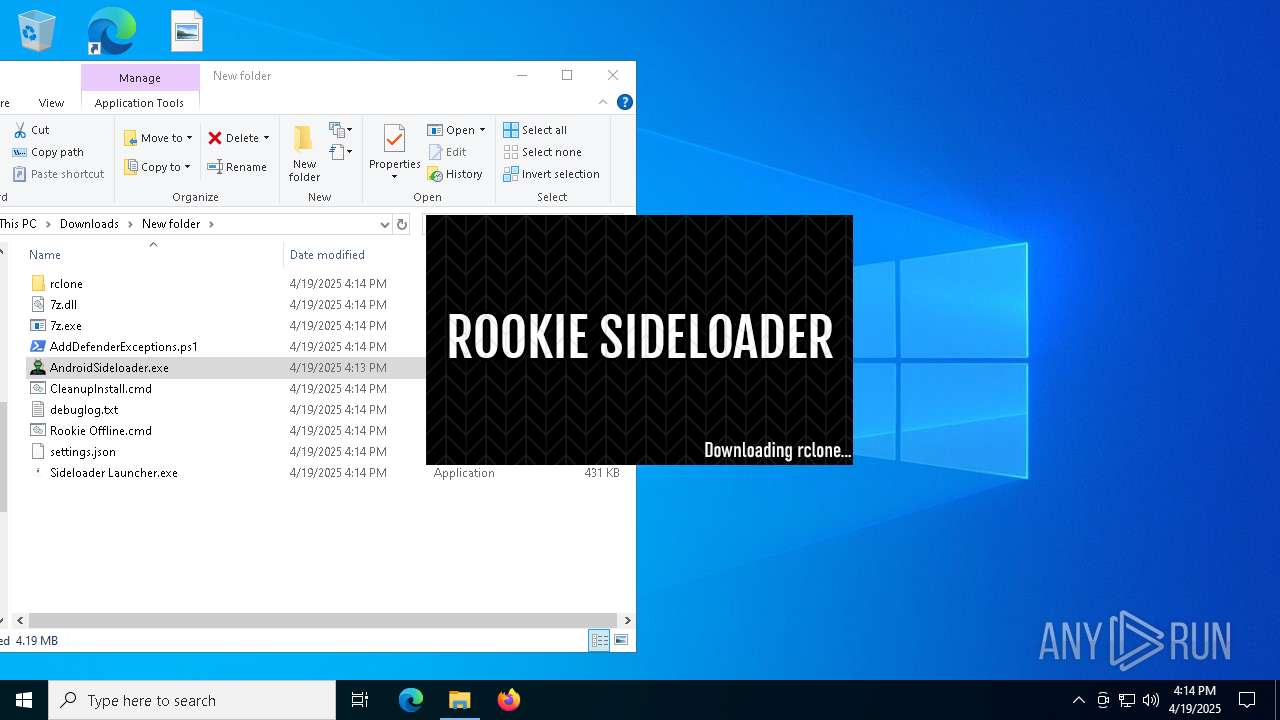
Task: Open the Manage ribbon tab
Action: pyautogui.click(x=140, y=78)
